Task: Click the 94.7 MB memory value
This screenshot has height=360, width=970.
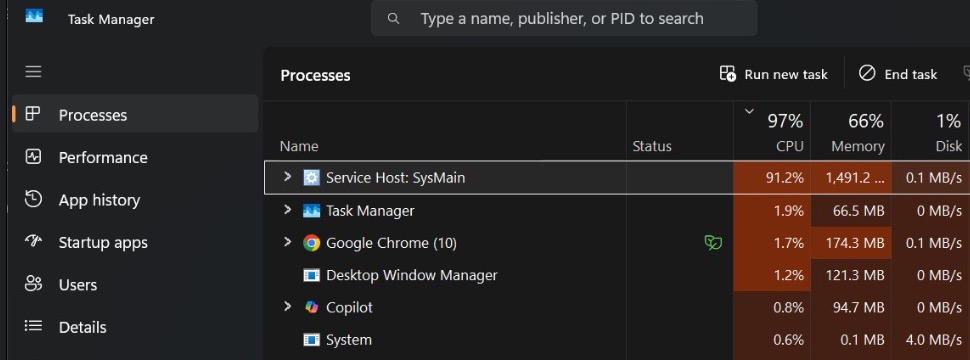Action: click(858, 307)
